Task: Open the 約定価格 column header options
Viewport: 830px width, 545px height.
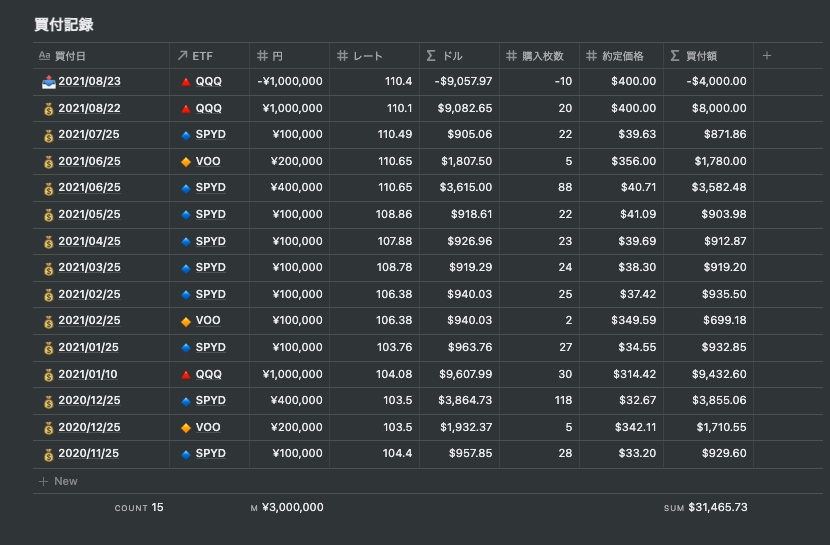Action: point(620,56)
